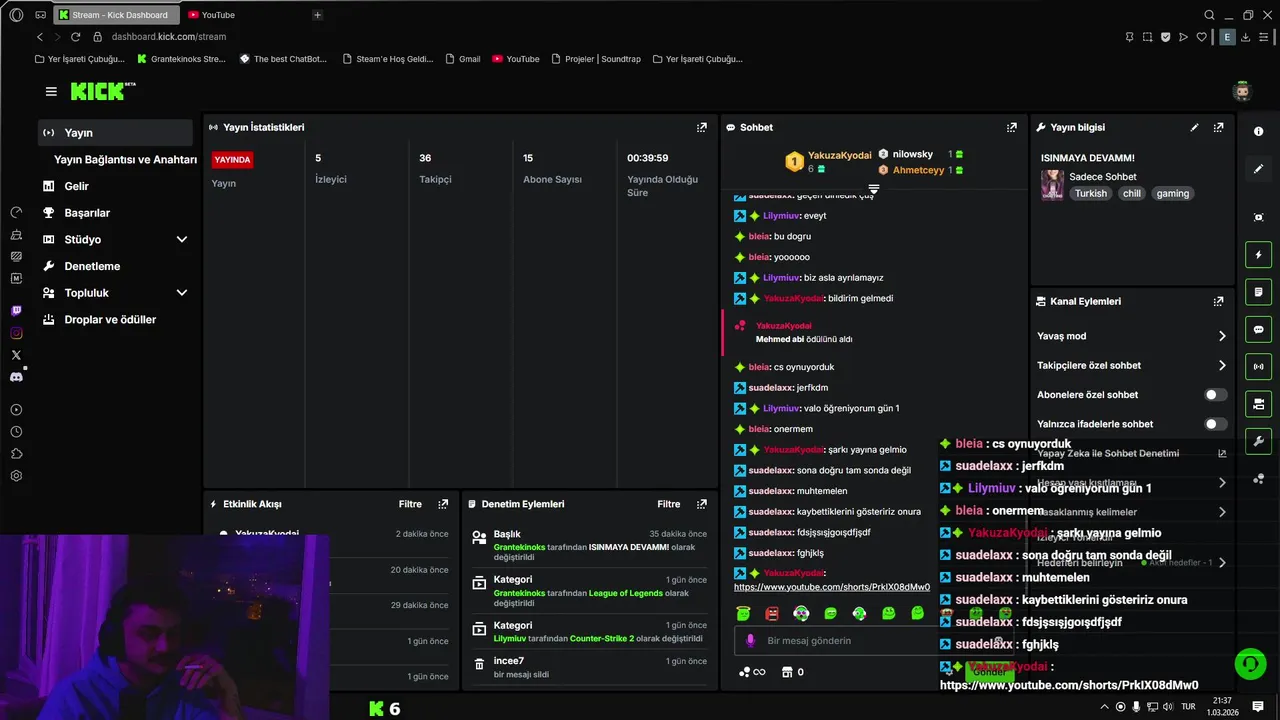Open X from the browser sidebar
This screenshot has width=1280, height=720.
point(16,355)
